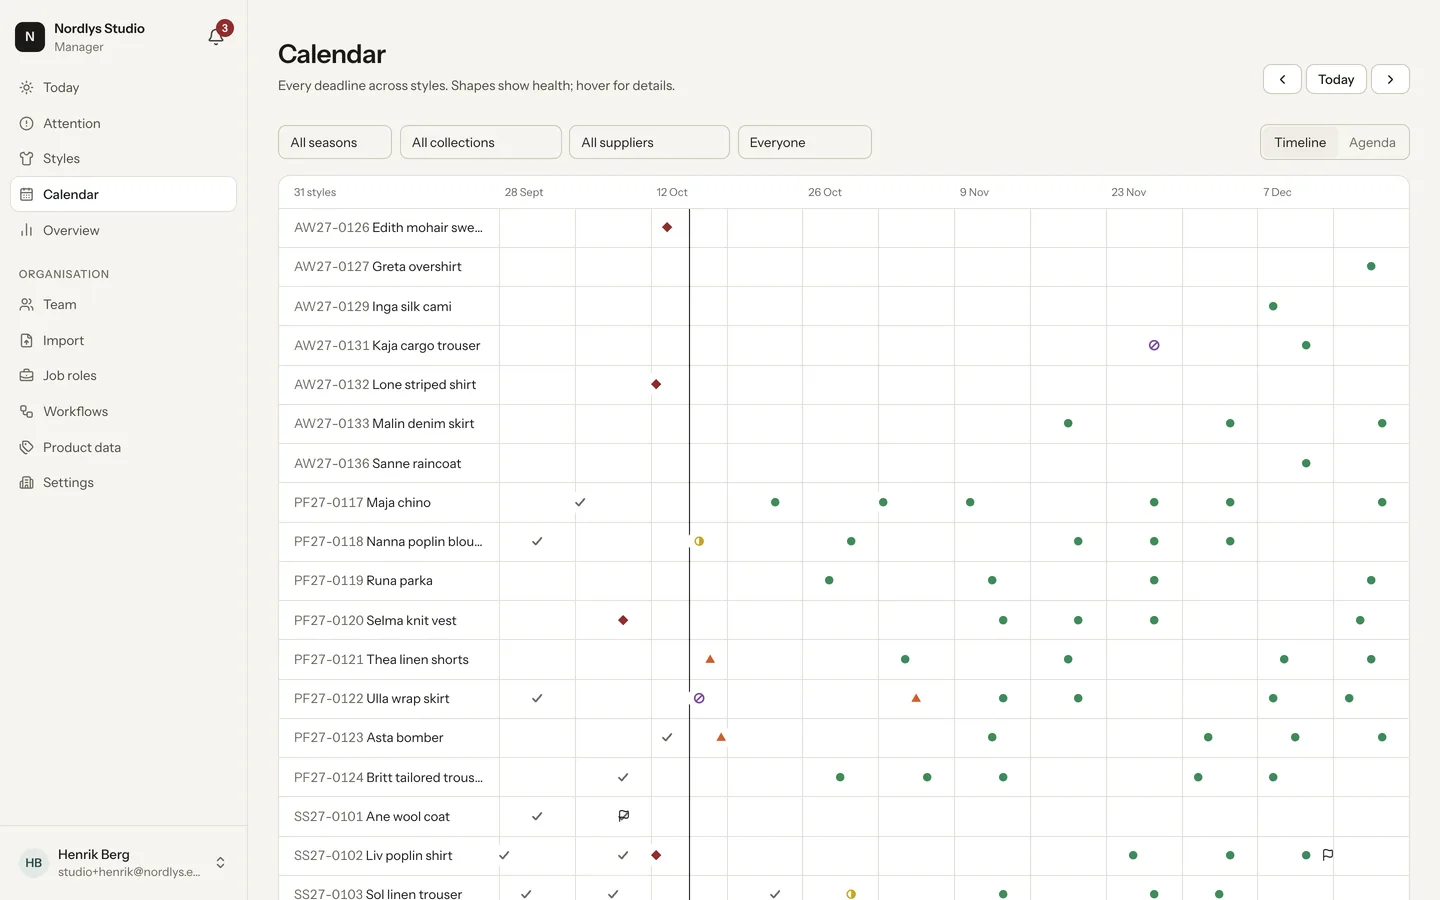Open Job roles in sidebar
1440x900 pixels.
(124, 376)
